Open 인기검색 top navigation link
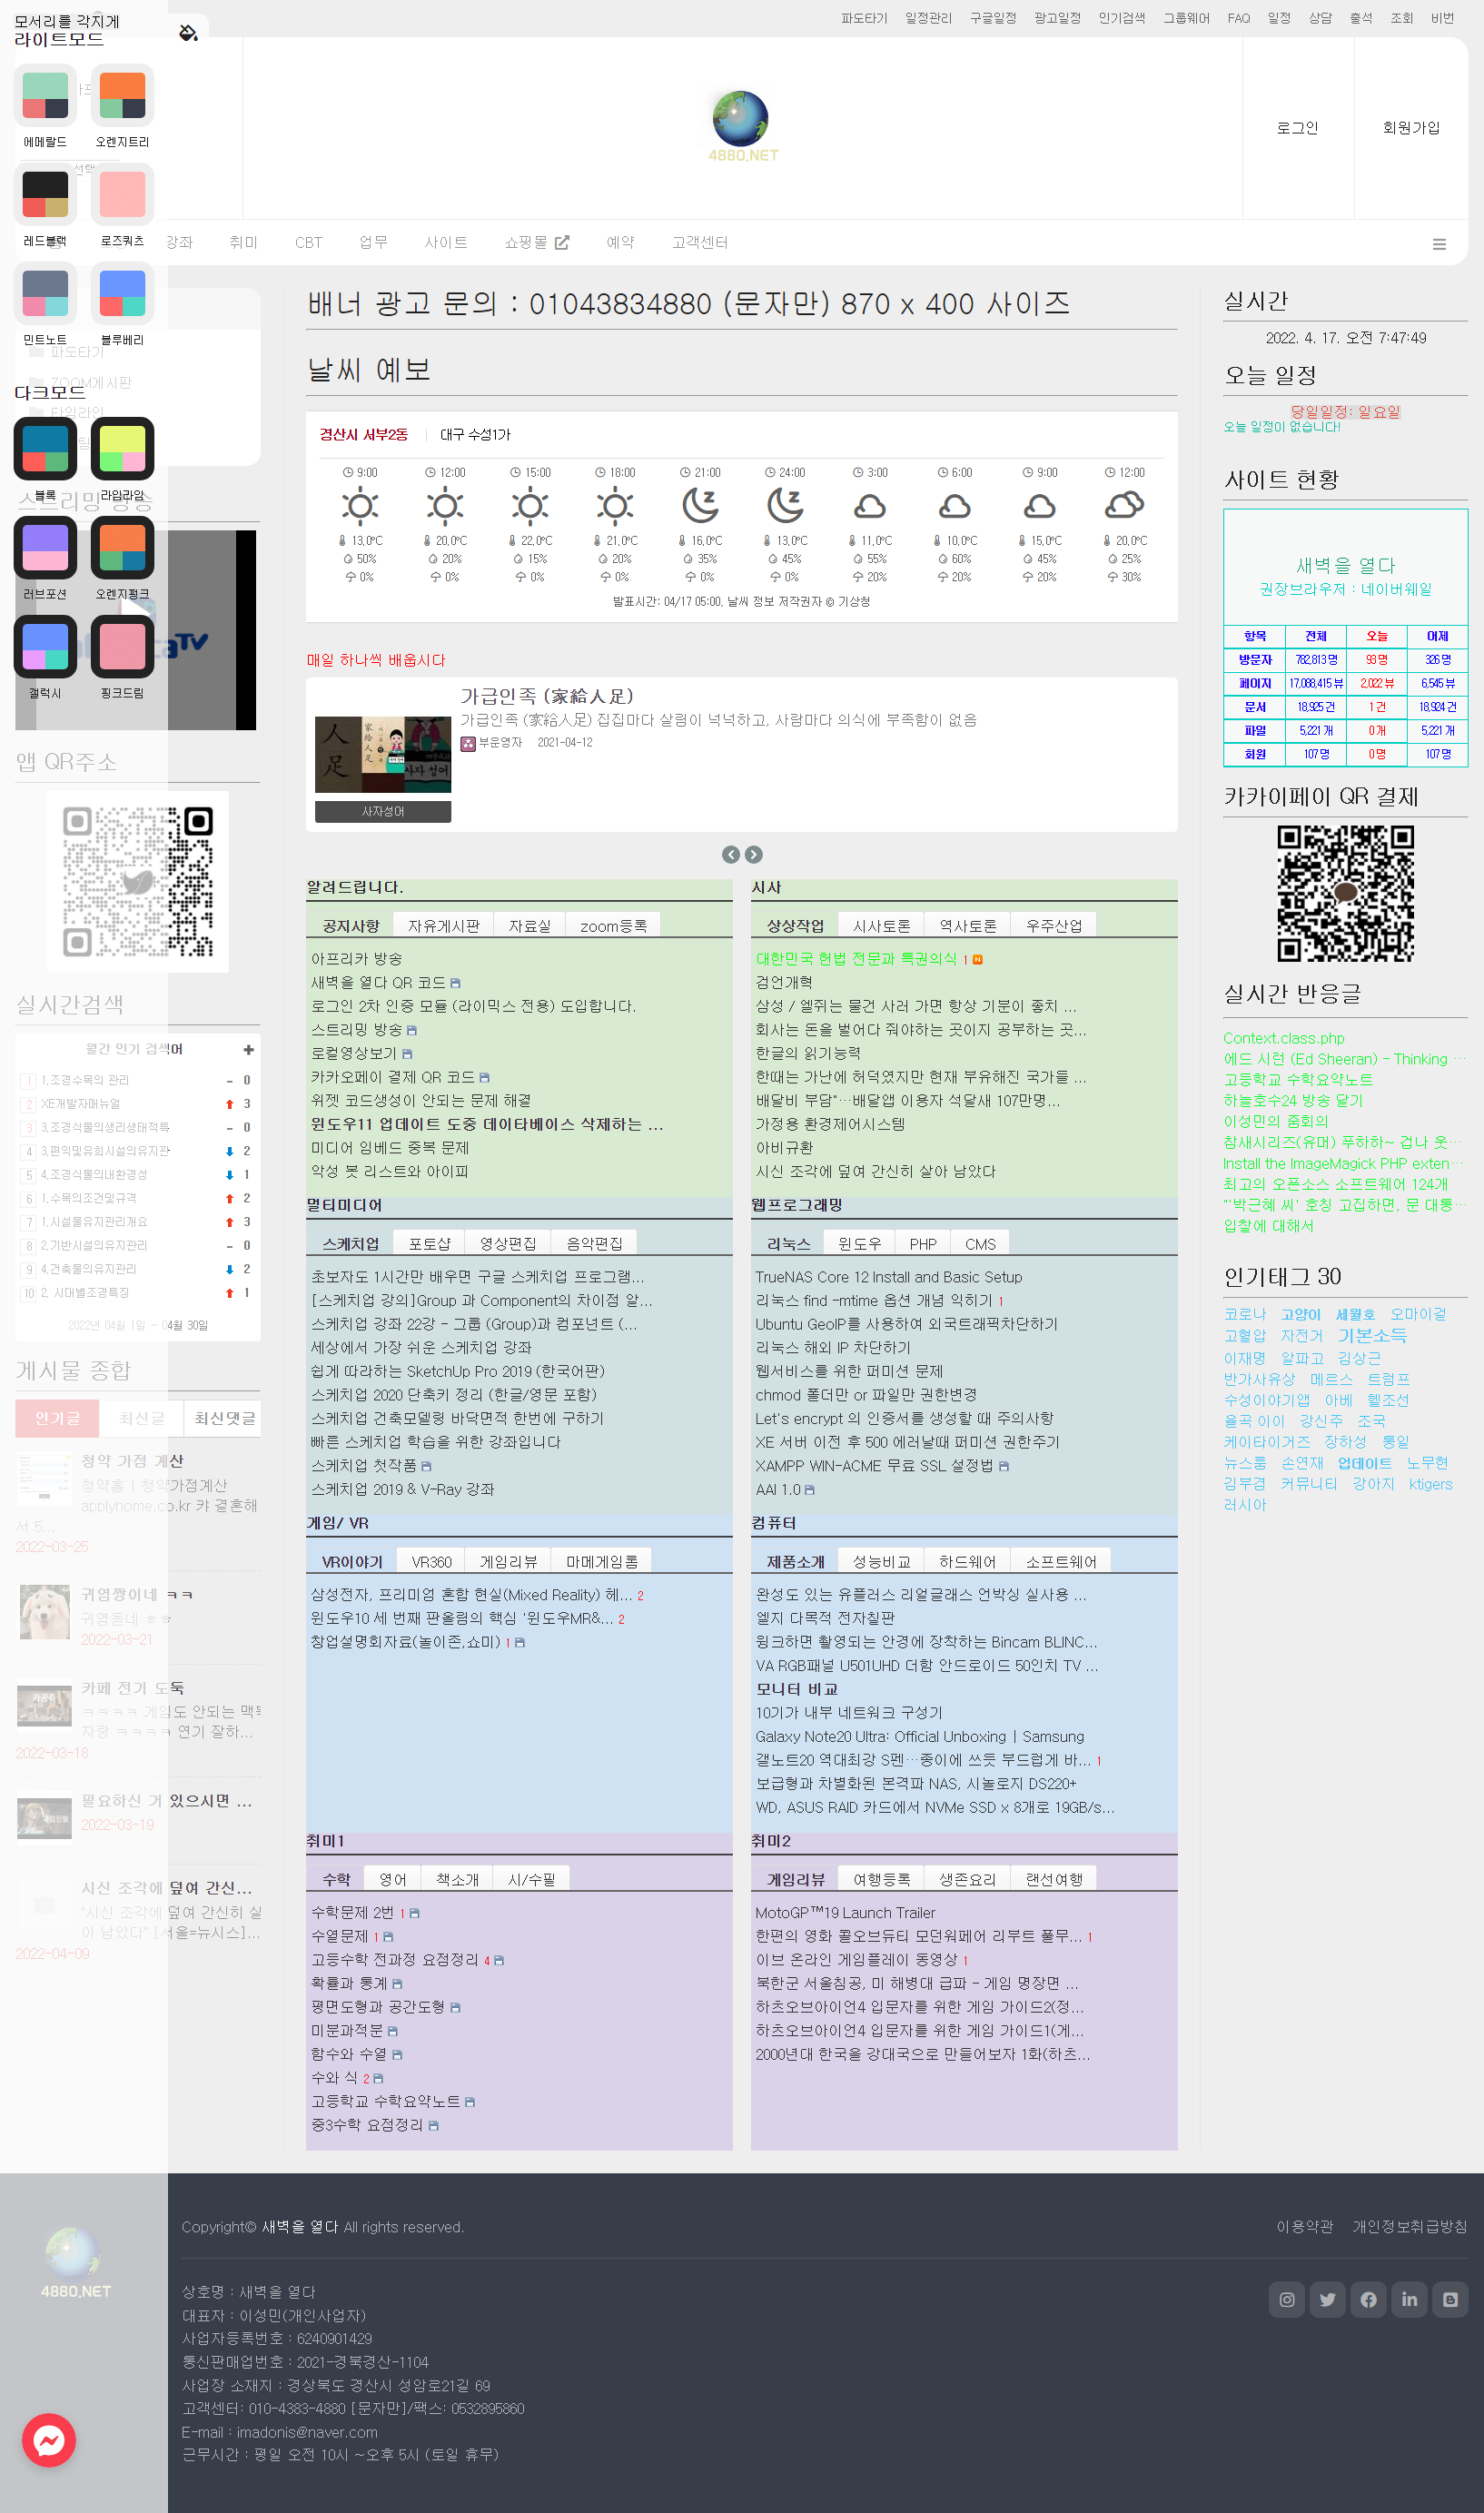The image size is (1484, 2513). point(1121,18)
